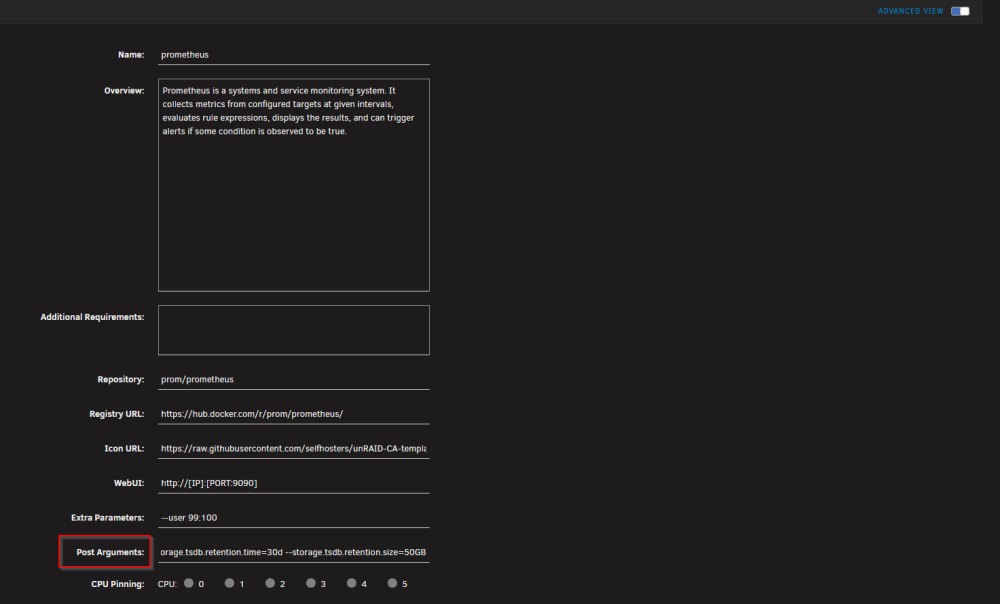Enable CPU pinning for core 5
Image resolution: width=1000 pixels, height=604 pixels.
pos(392,583)
